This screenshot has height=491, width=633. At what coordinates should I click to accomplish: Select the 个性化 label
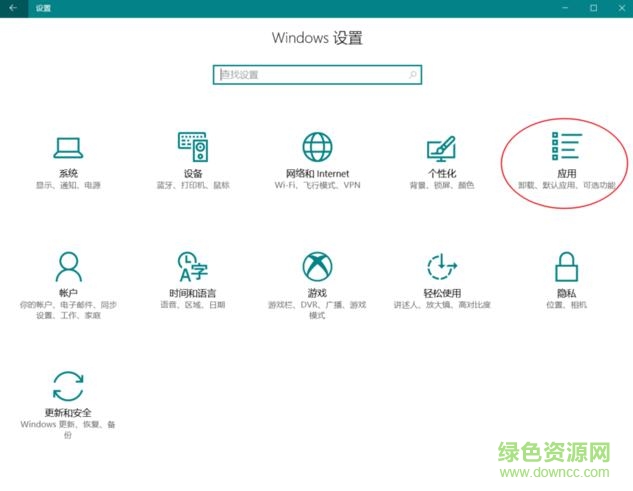pos(442,174)
